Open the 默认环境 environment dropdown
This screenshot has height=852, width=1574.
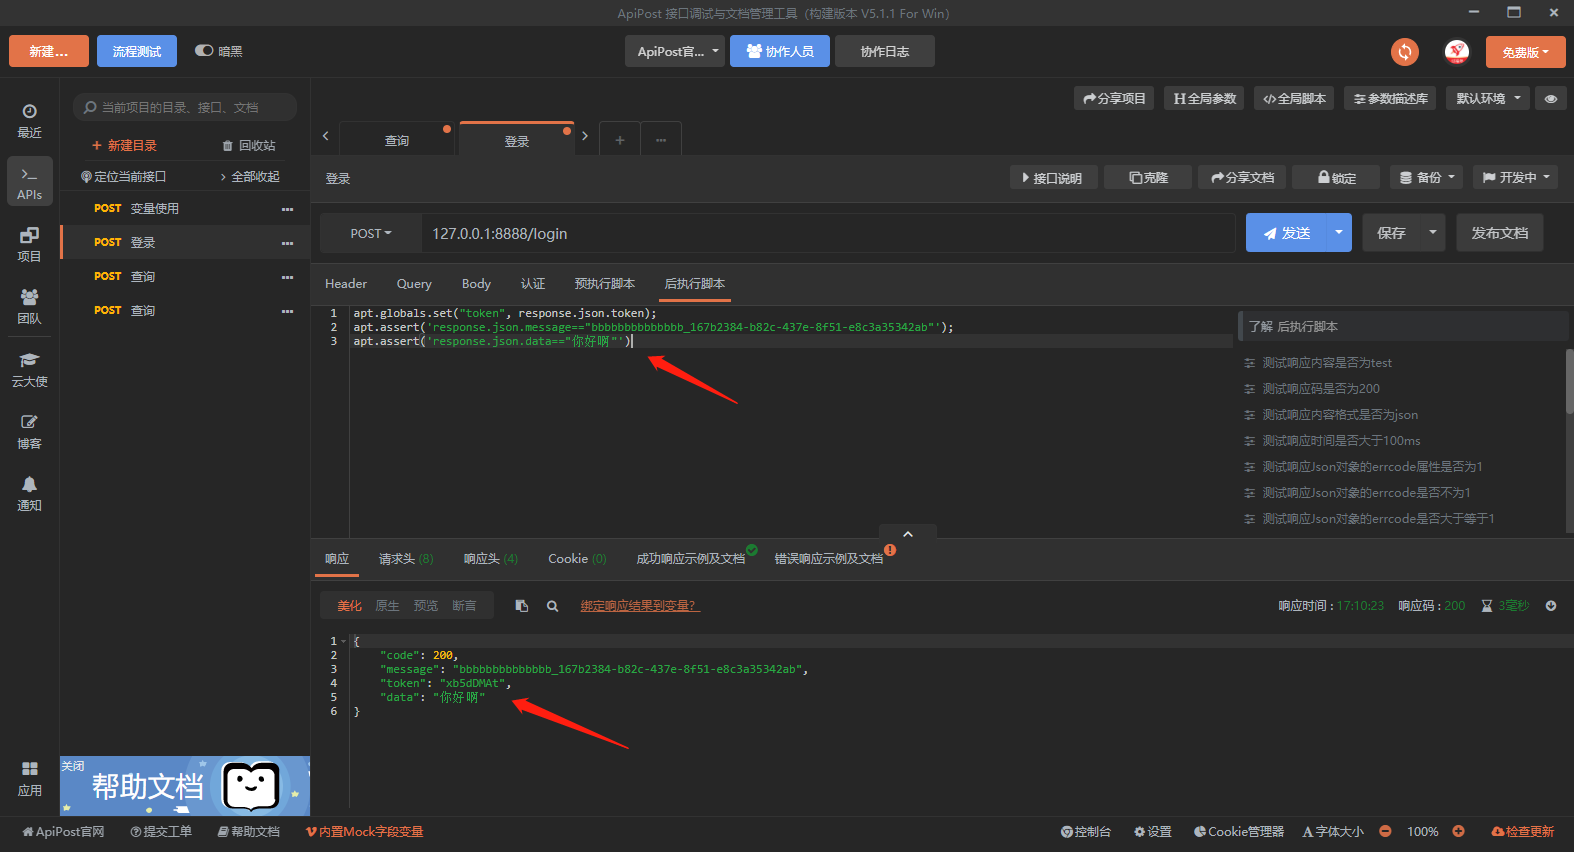point(1488,98)
